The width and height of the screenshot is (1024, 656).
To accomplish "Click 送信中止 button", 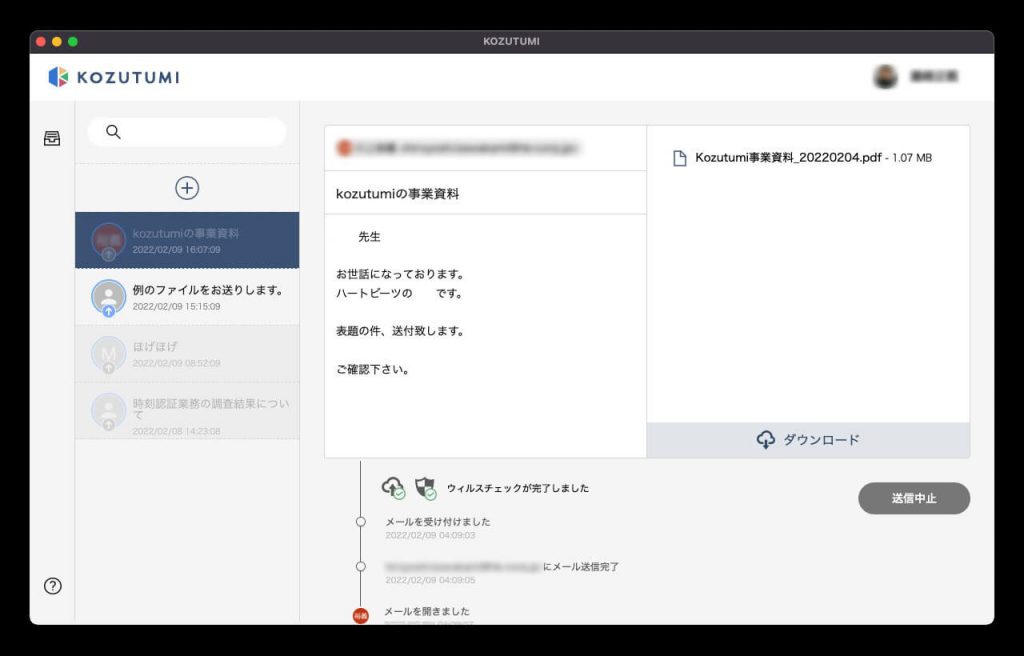I will point(914,498).
